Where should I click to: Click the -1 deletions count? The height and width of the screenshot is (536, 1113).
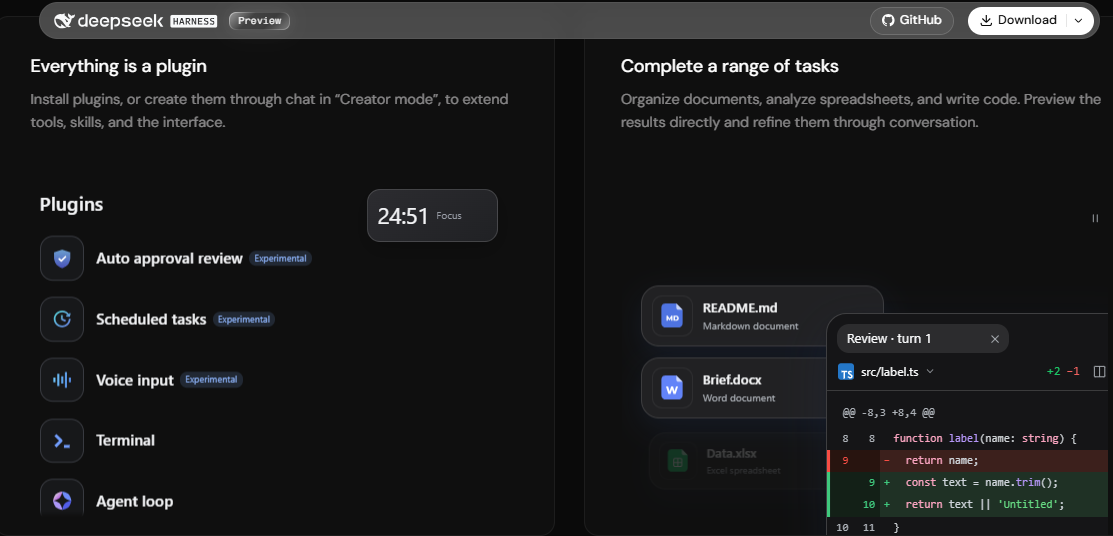point(1073,371)
